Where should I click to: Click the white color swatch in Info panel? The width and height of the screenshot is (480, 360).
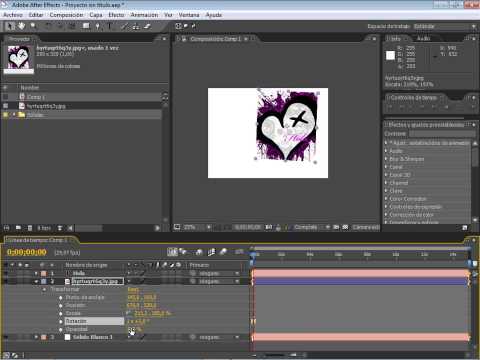point(390,55)
